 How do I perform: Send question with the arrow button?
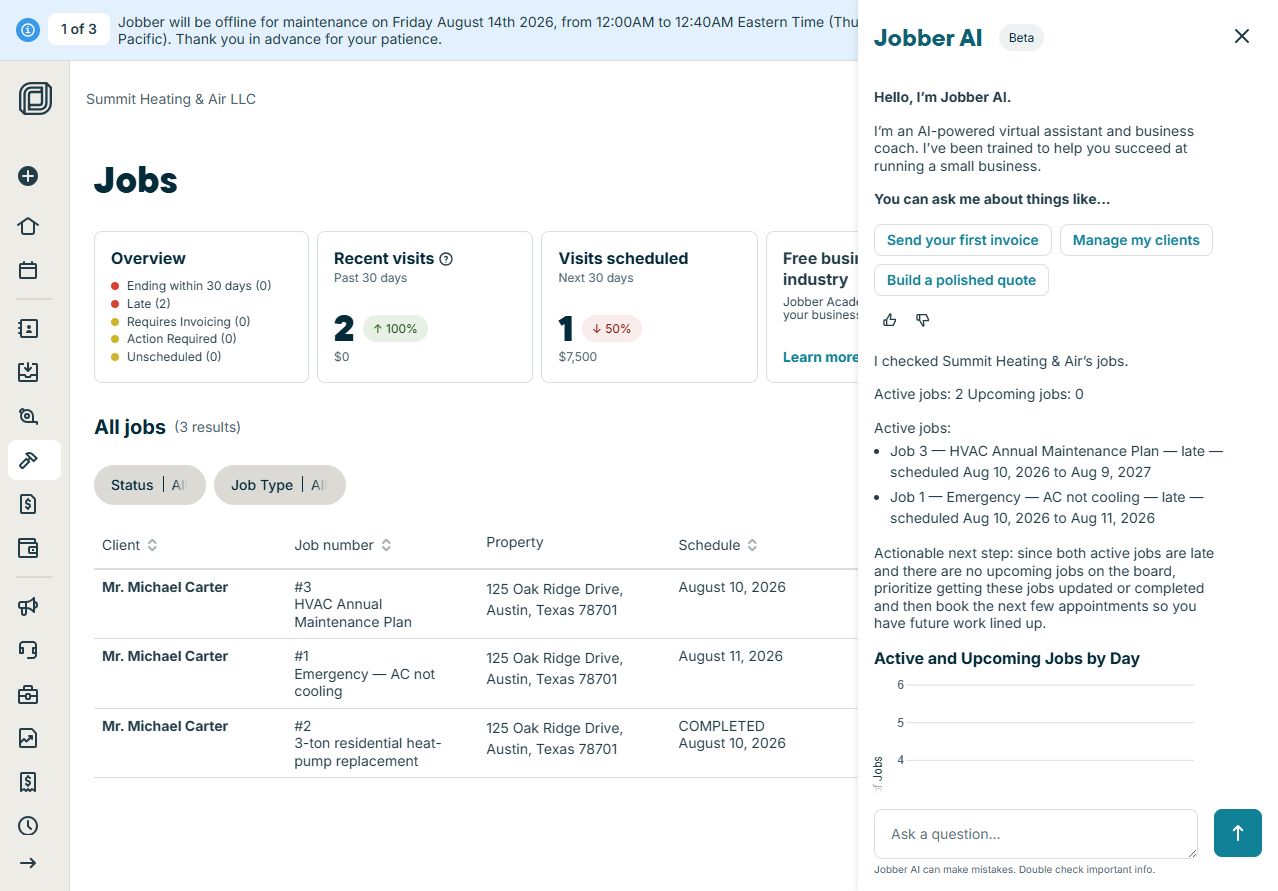[x=1238, y=833]
